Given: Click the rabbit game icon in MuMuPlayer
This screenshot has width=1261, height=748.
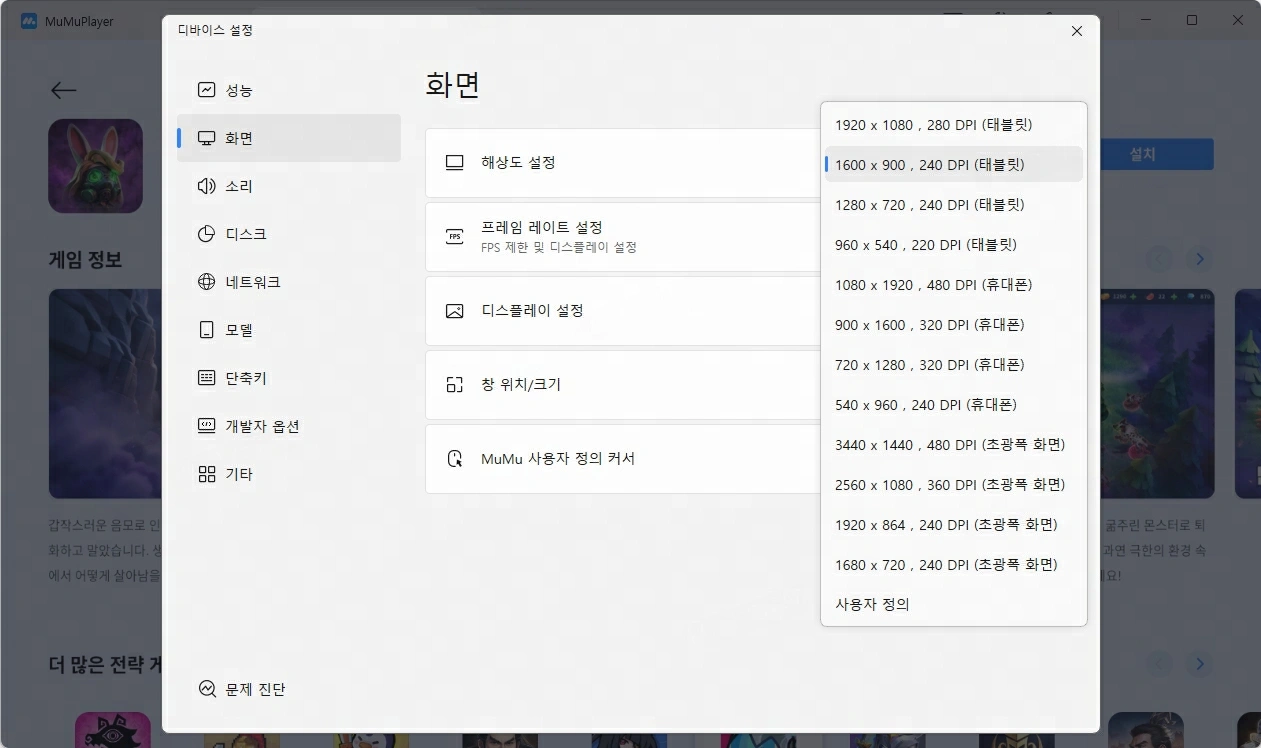Looking at the screenshot, I should coord(95,166).
